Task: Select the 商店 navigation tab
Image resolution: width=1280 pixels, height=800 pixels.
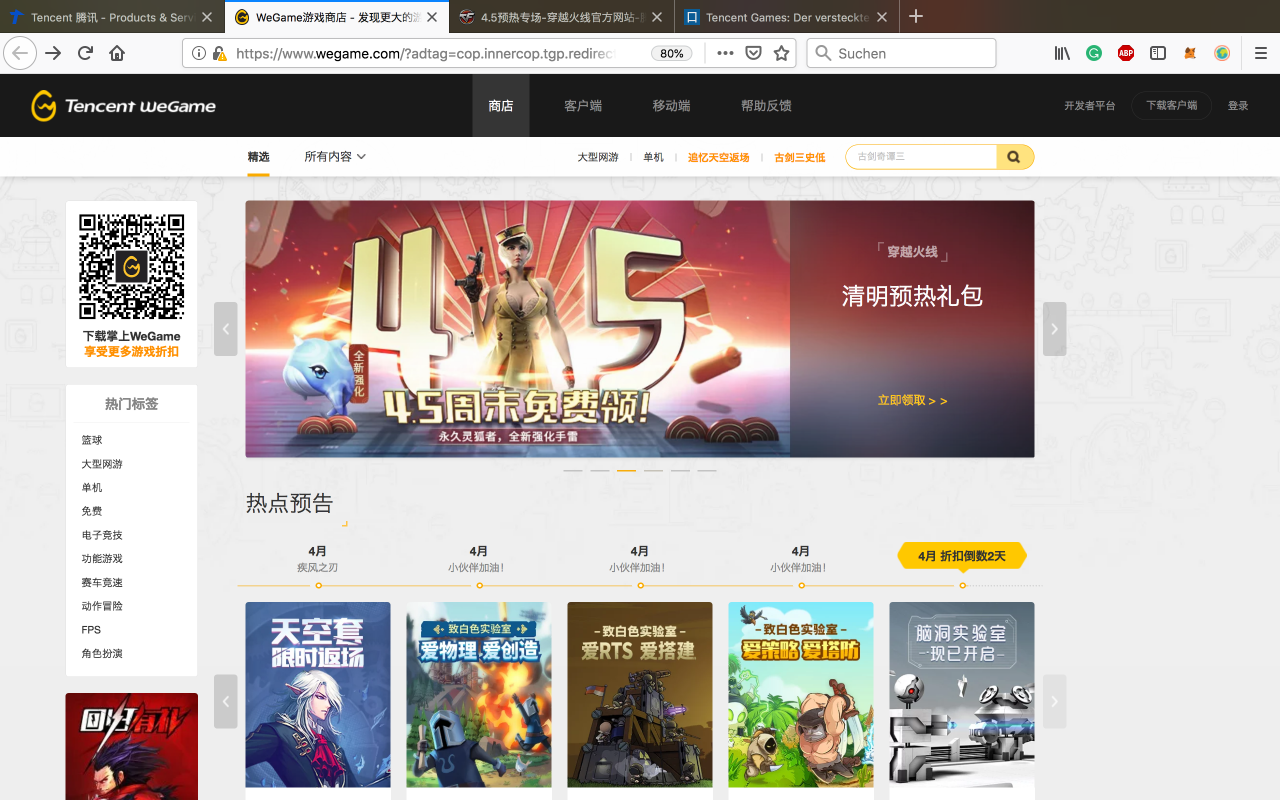Action: pos(501,105)
